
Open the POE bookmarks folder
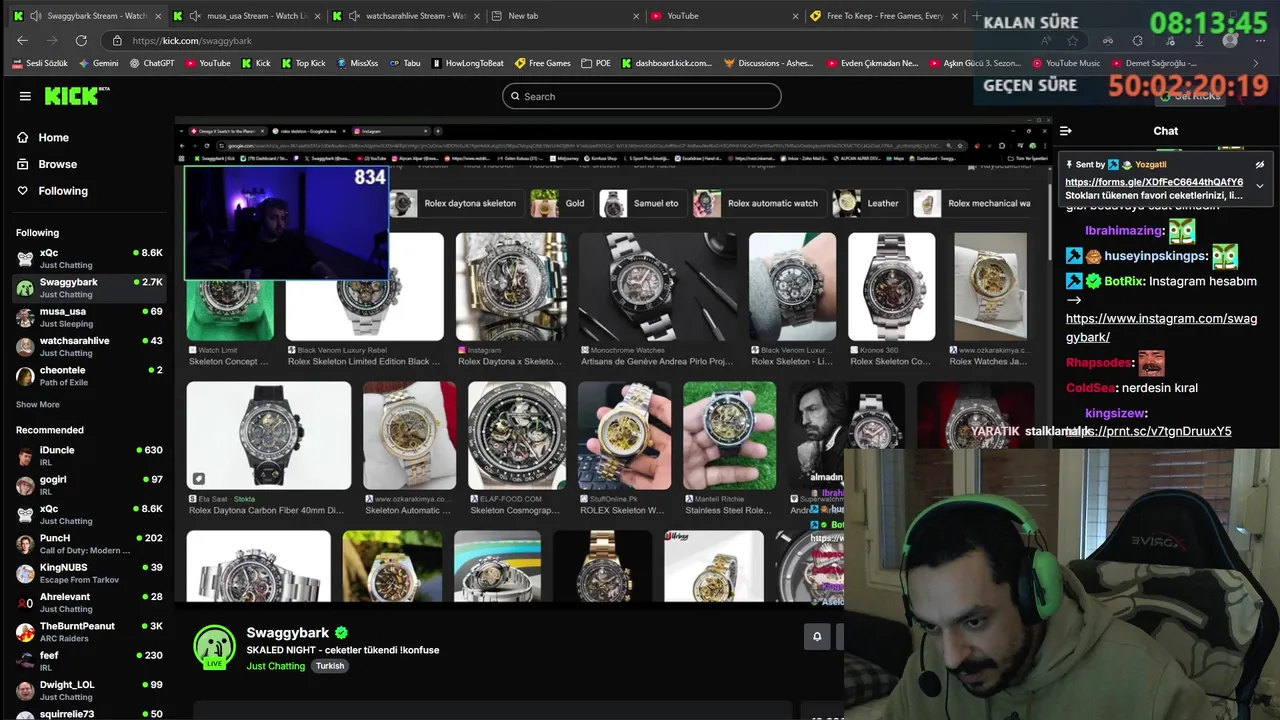click(x=596, y=63)
